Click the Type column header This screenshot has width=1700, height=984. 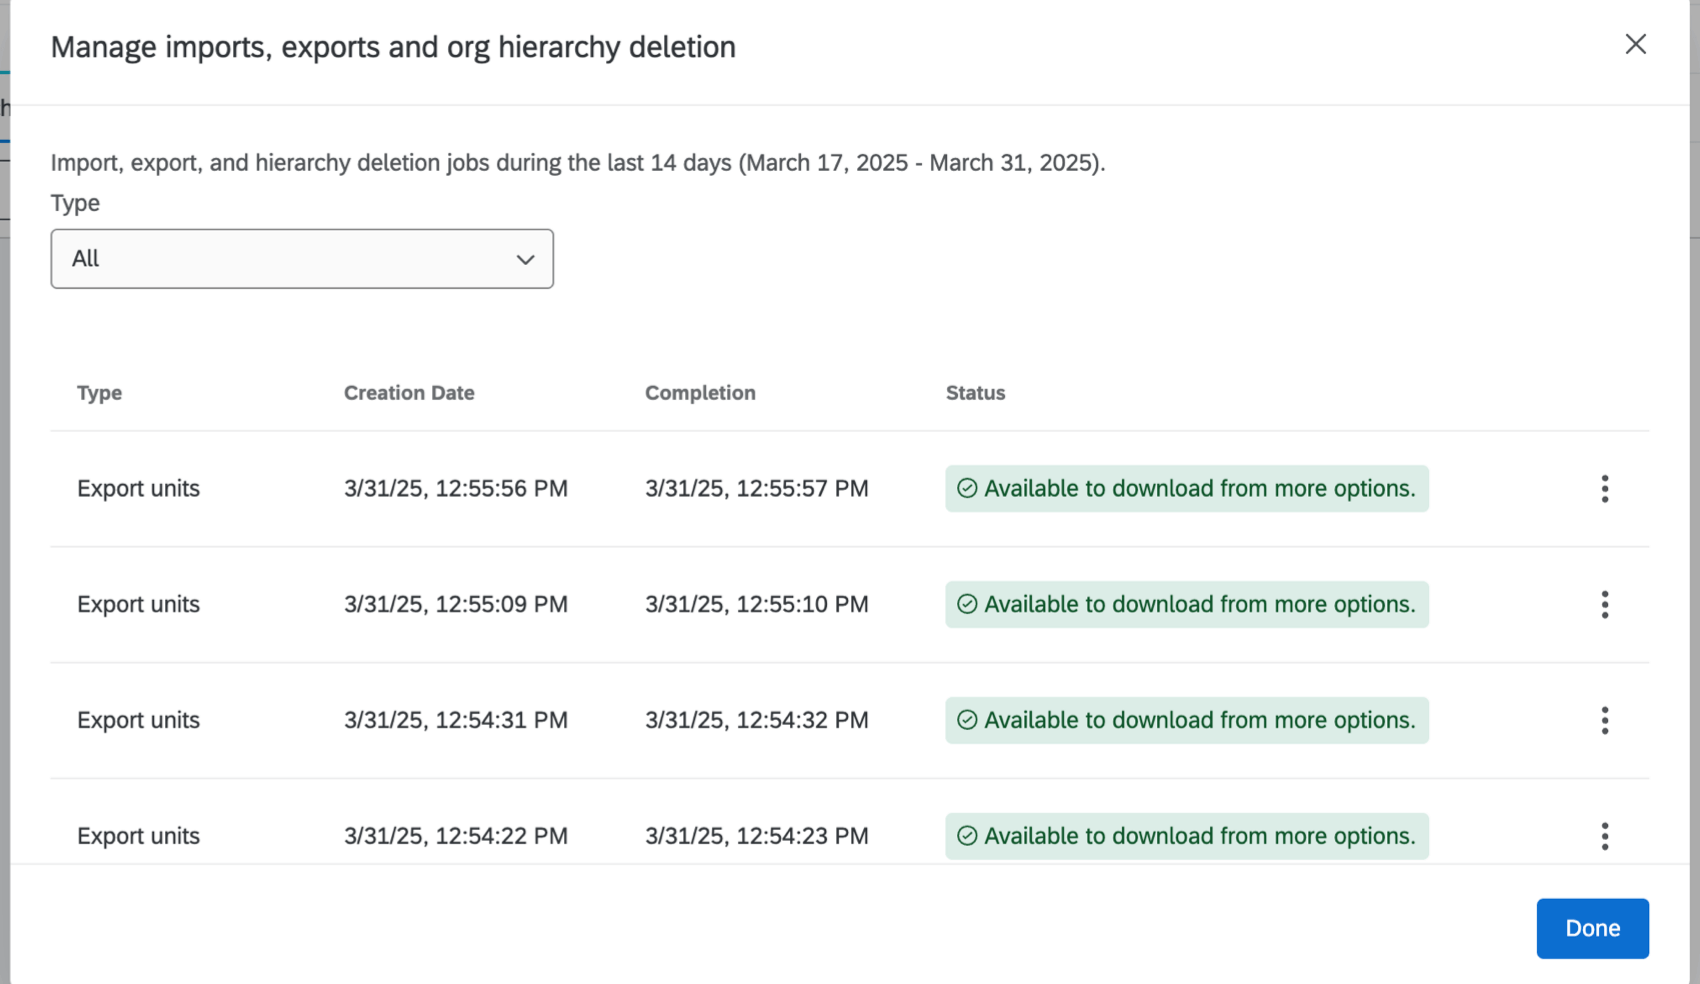[99, 393]
